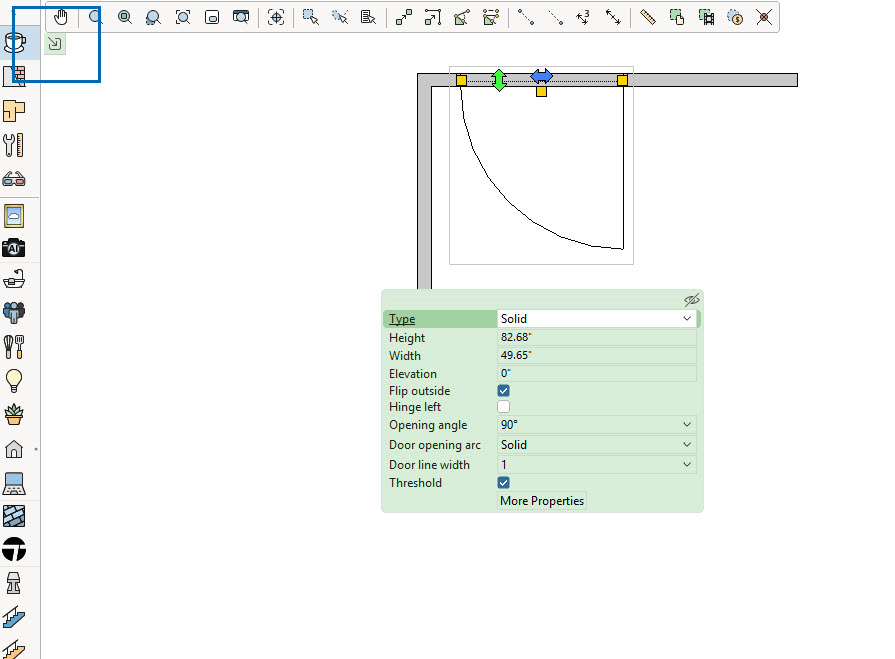Hide the door properties panel
This screenshot has height=659, width=895.
pos(691,300)
